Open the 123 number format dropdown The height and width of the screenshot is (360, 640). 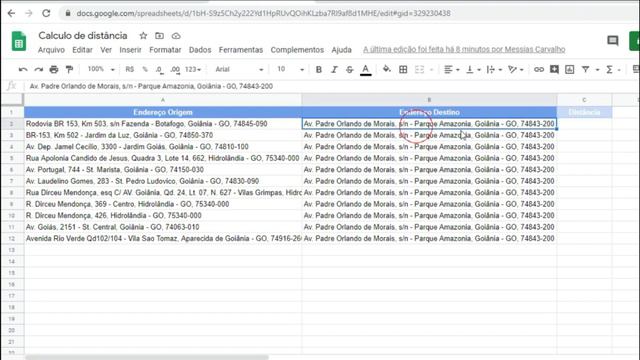(x=193, y=69)
